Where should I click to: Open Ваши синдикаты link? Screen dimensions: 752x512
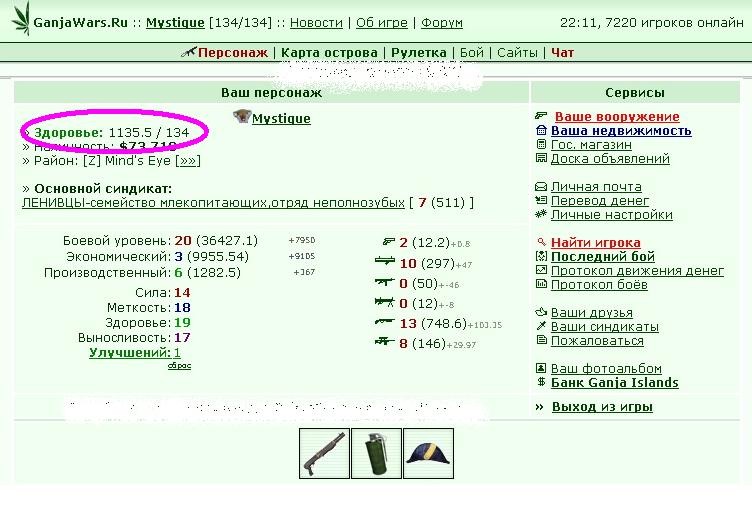click(x=604, y=326)
